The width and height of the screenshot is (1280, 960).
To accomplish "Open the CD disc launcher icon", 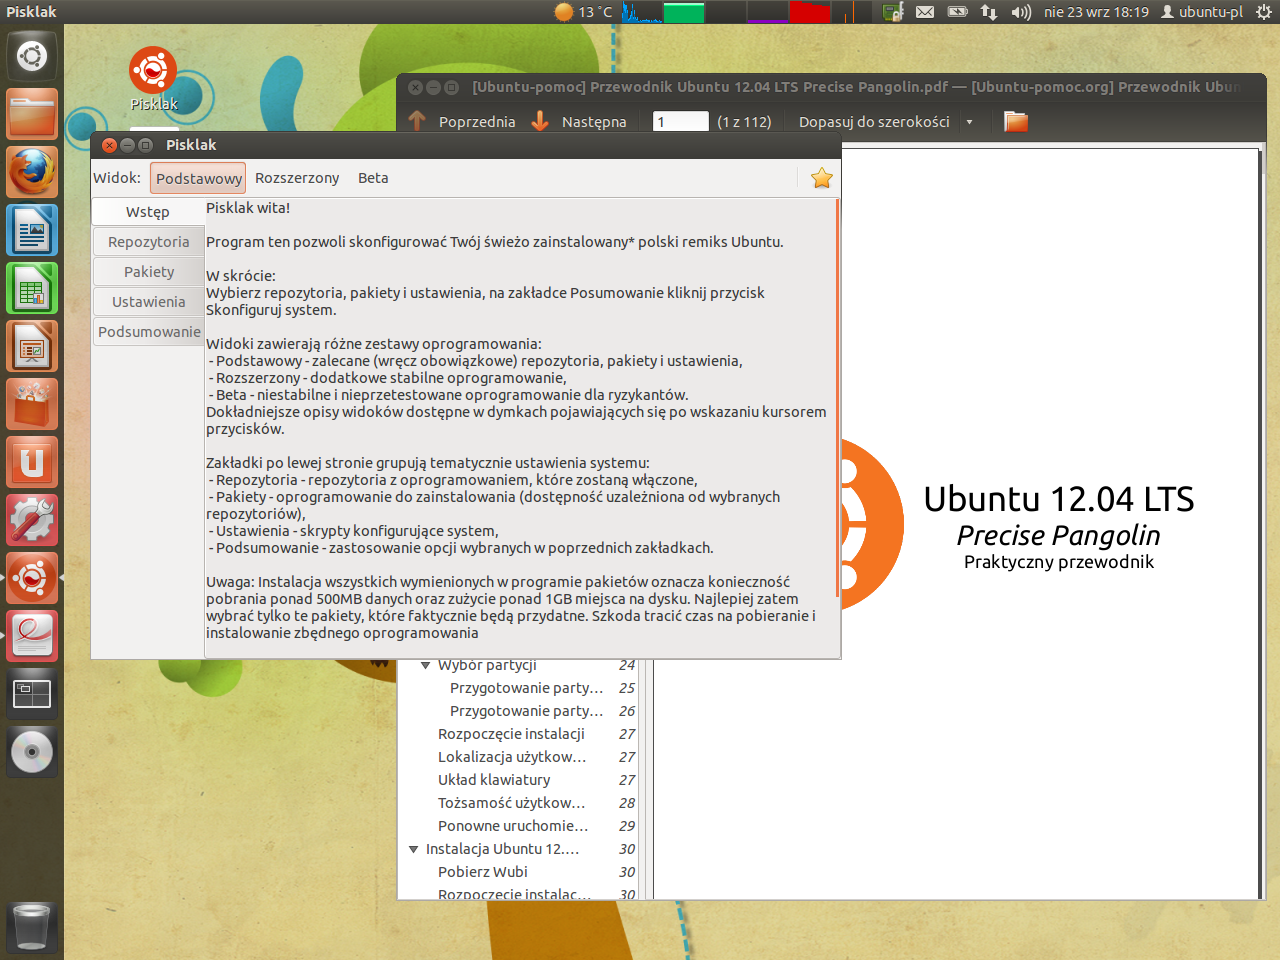I will (x=32, y=752).
